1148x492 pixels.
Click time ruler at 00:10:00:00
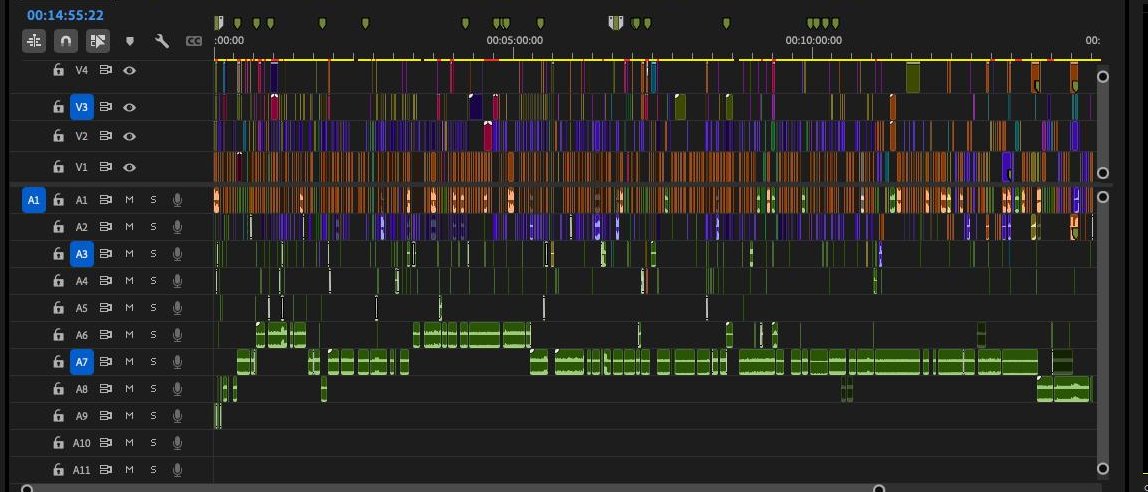click(813, 40)
